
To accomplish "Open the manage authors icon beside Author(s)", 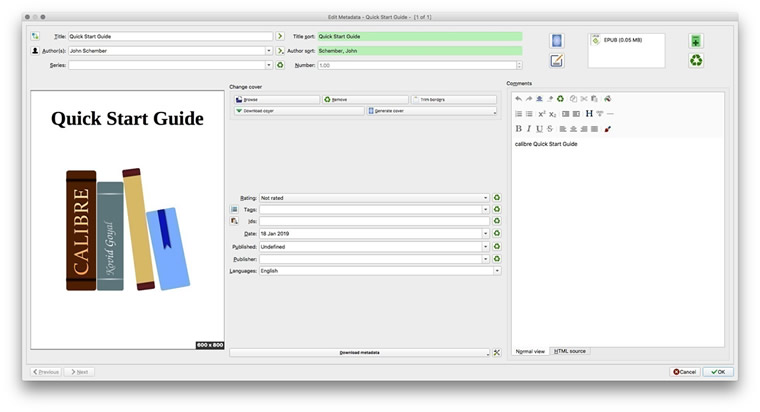I will (x=35, y=50).
